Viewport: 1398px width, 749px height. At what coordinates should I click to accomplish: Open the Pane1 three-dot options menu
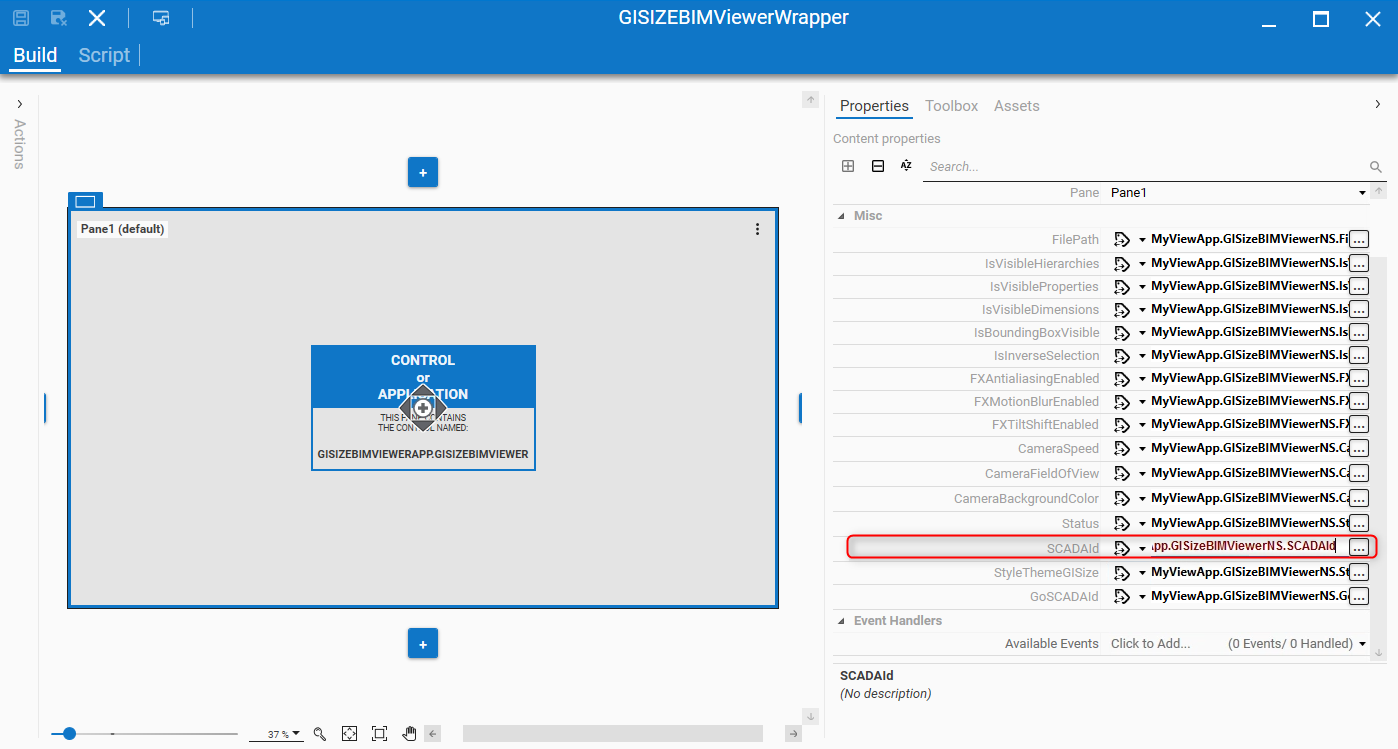[757, 229]
